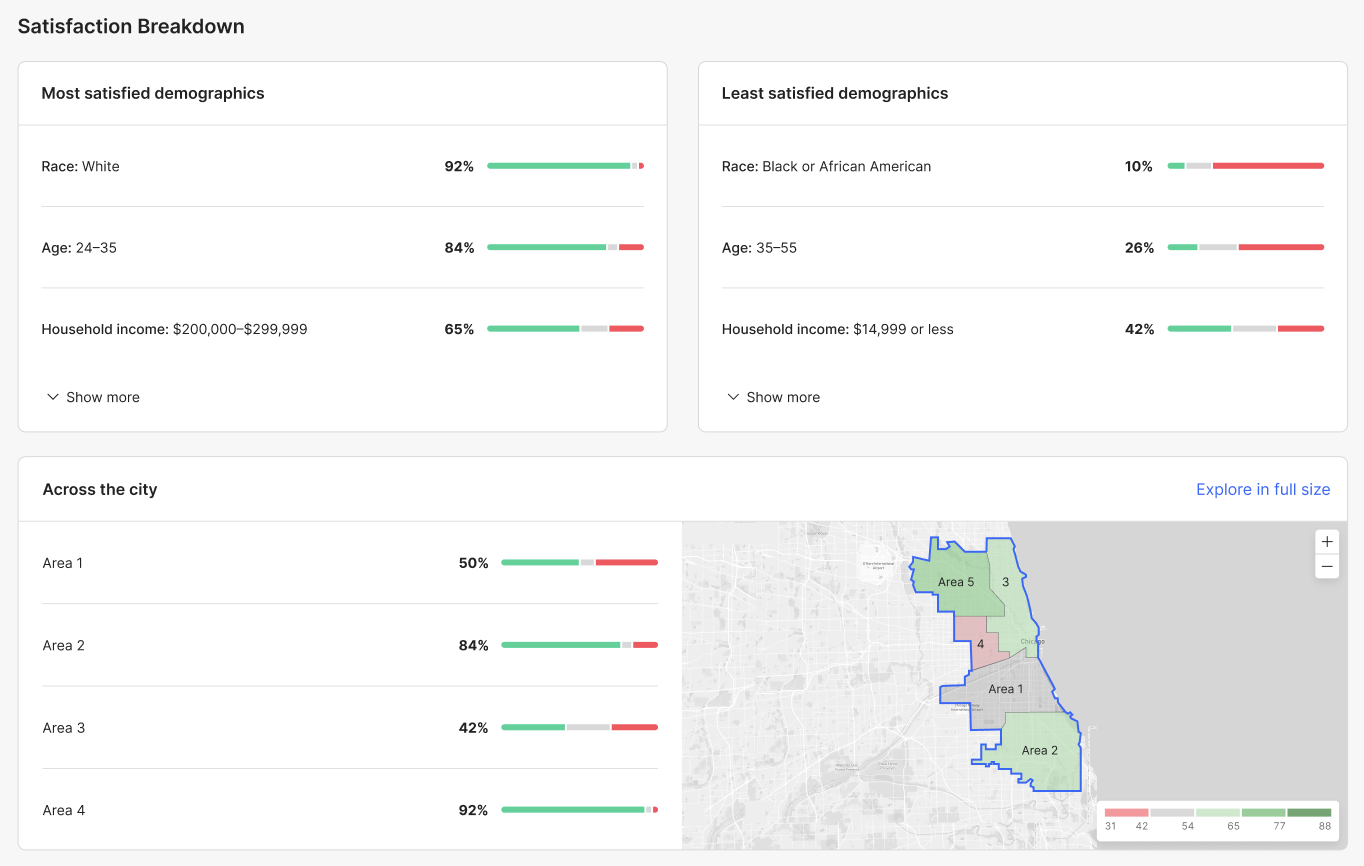Image resolution: width=1364 pixels, height=866 pixels.
Task: Click the red Area 4 map region
Action: [980, 644]
